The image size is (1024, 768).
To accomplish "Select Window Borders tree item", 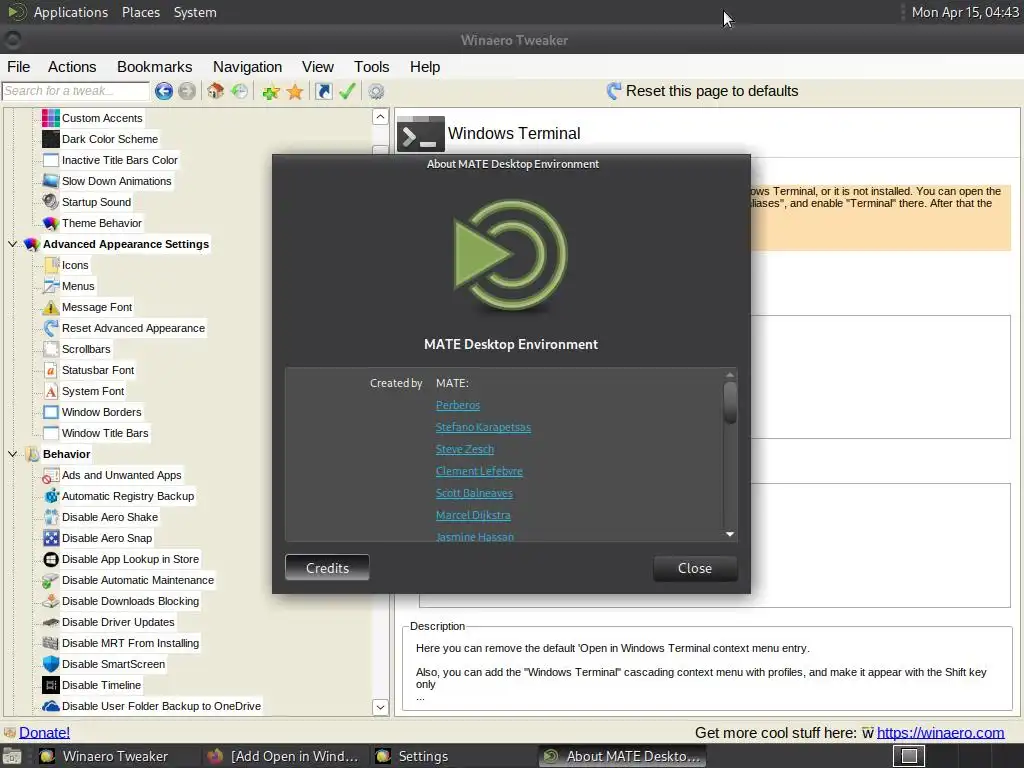I will [x=101, y=412].
